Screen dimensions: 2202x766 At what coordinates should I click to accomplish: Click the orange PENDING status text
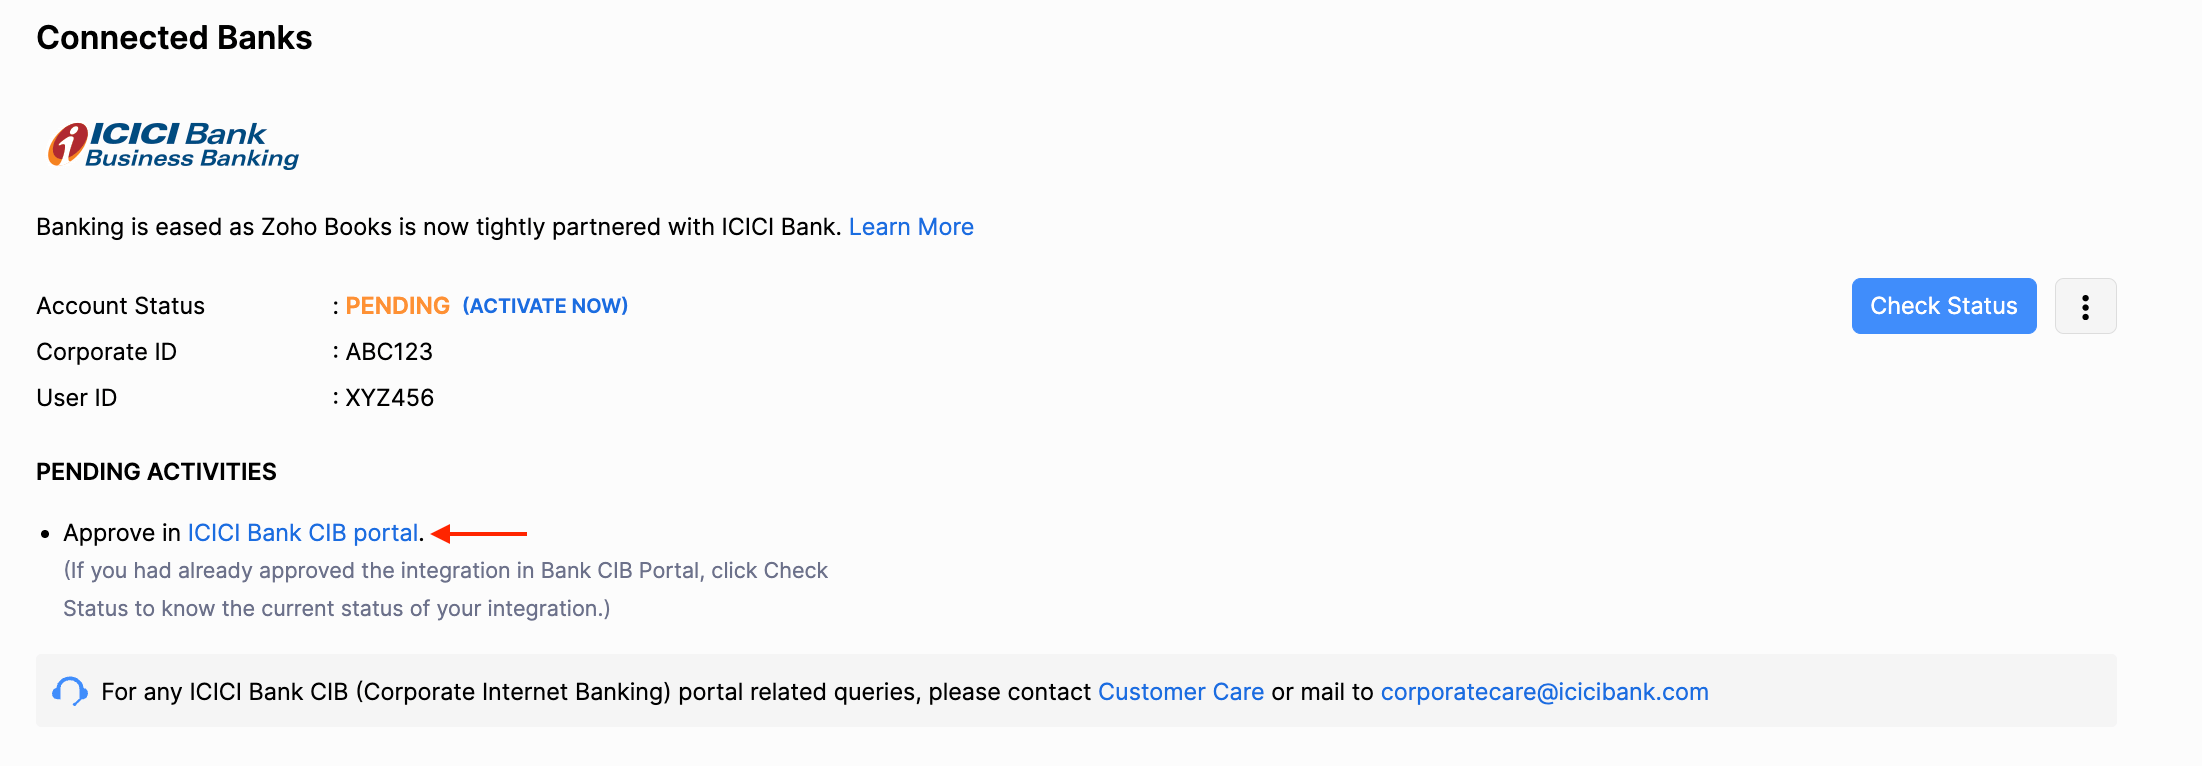pos(397,306)
